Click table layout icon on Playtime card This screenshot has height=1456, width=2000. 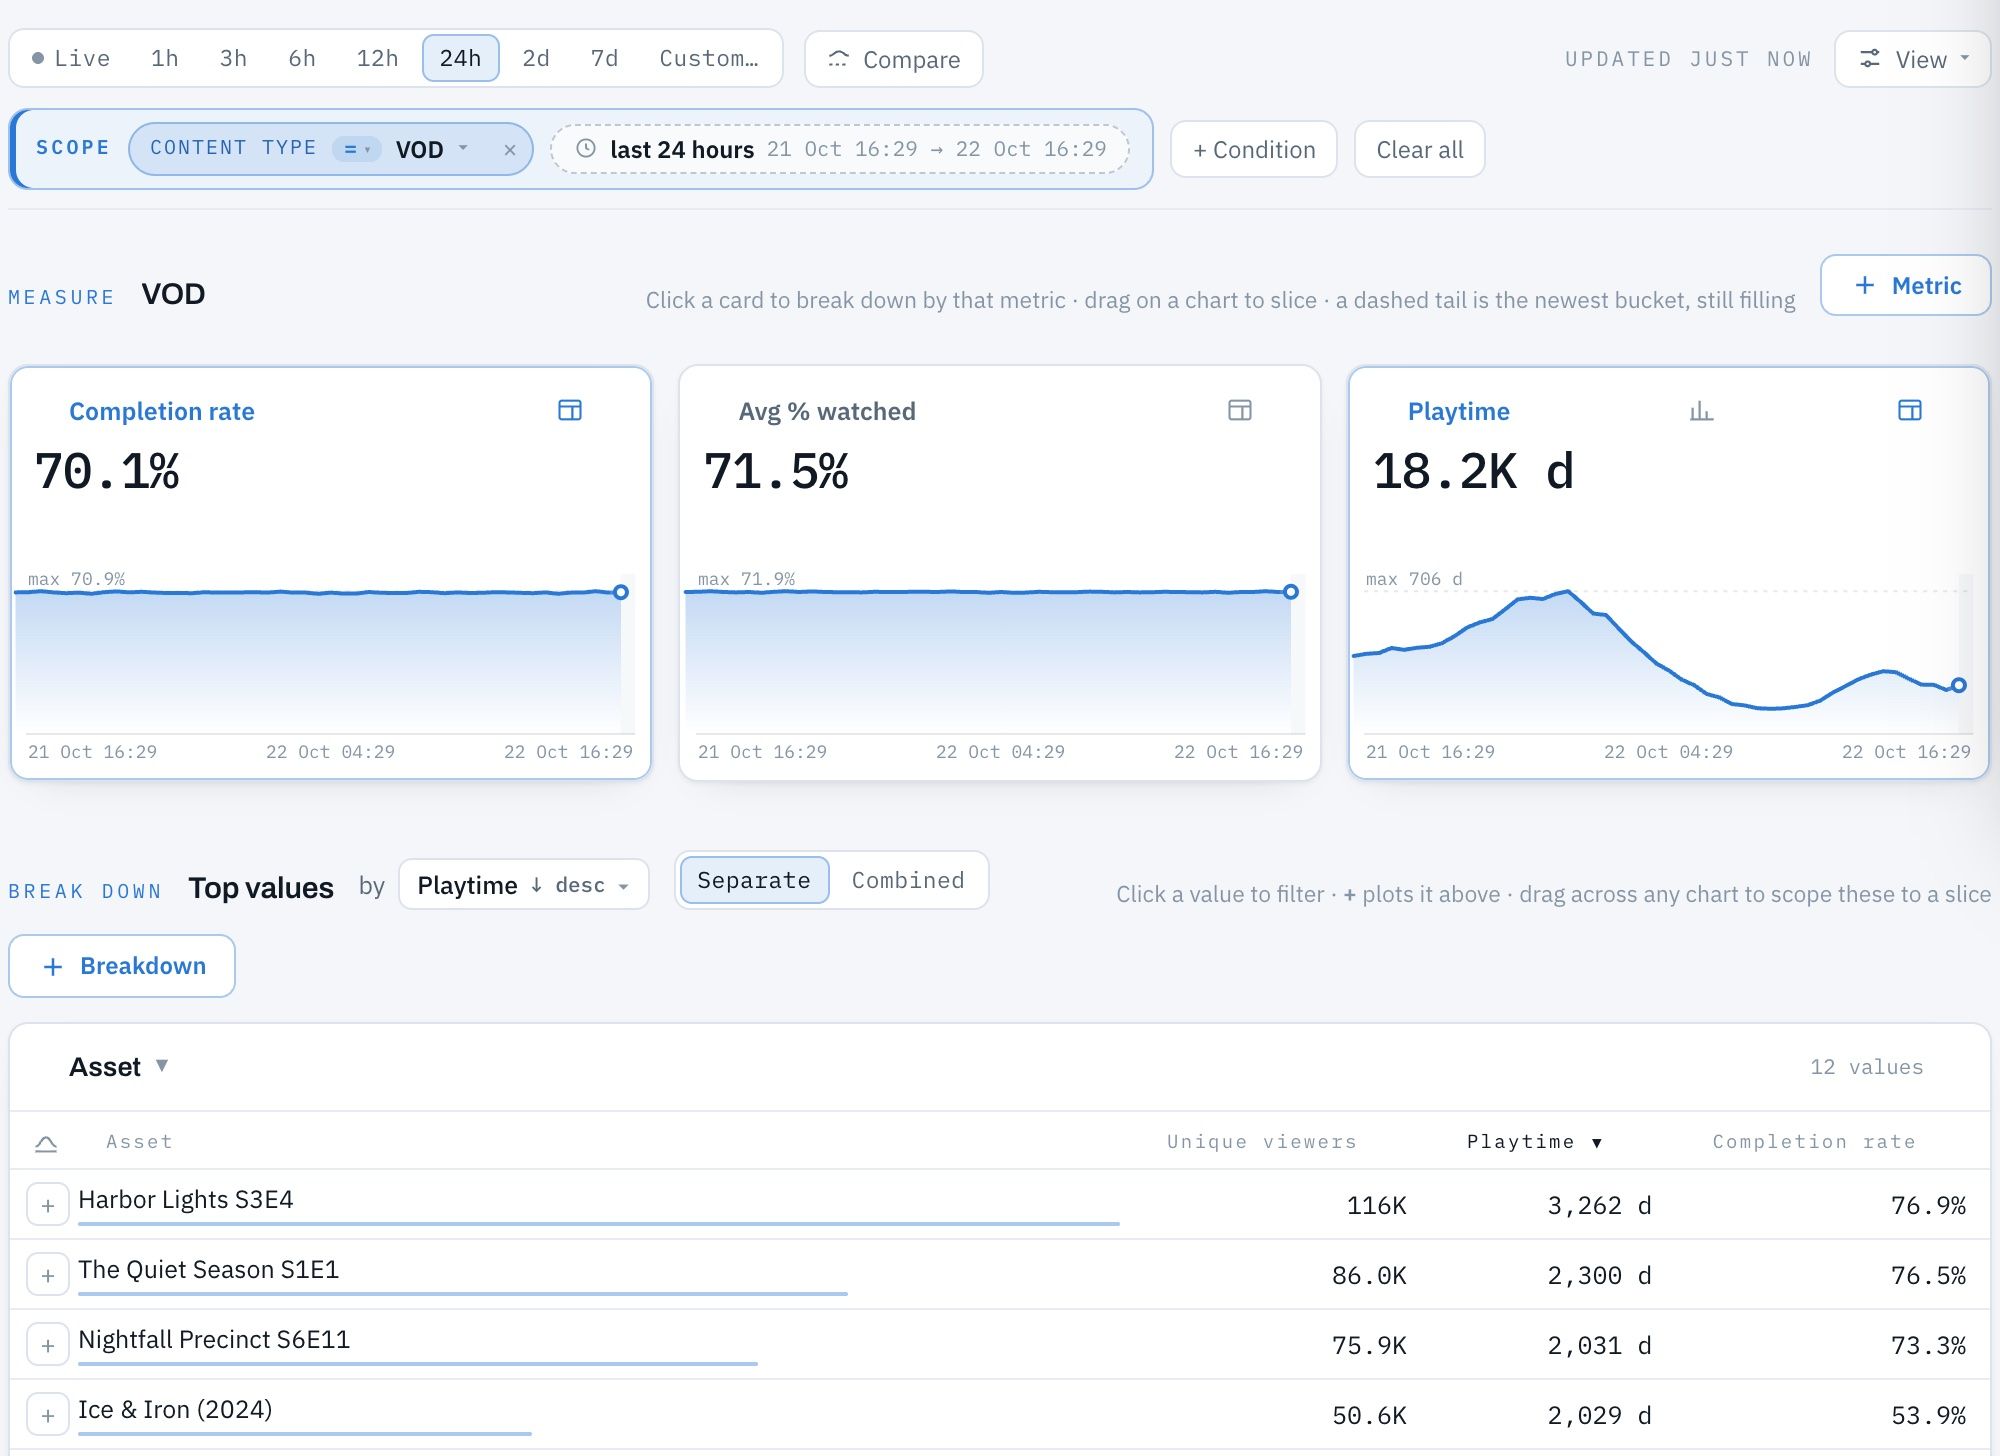1910,410
